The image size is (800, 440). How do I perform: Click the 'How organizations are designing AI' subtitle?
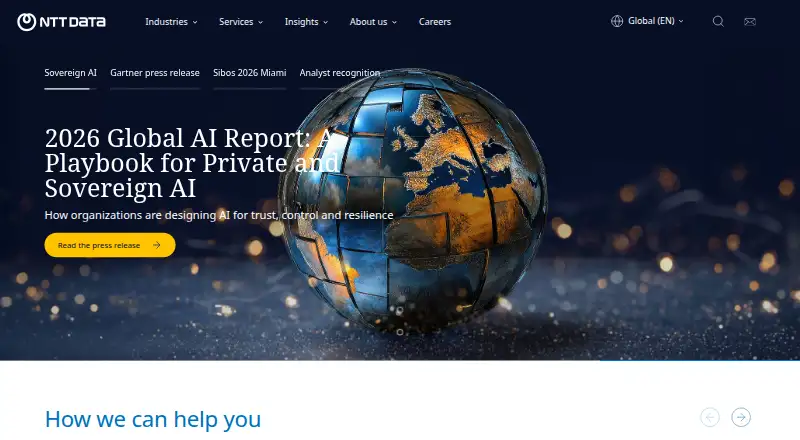(218, 215)
